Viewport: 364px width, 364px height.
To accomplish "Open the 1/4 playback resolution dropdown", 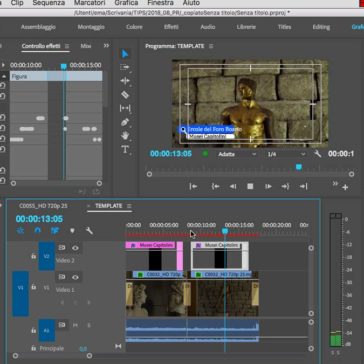I will coord(286,154).
